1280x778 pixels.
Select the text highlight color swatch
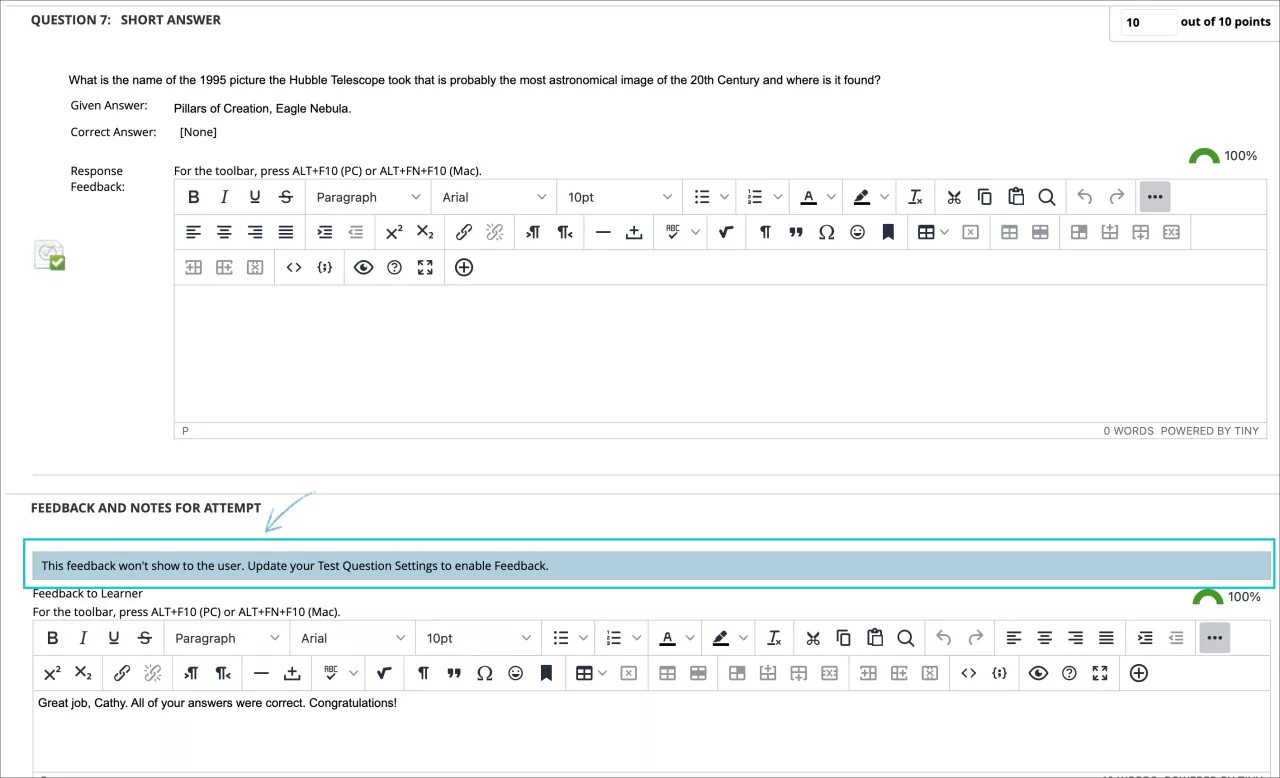coord(862,196)
